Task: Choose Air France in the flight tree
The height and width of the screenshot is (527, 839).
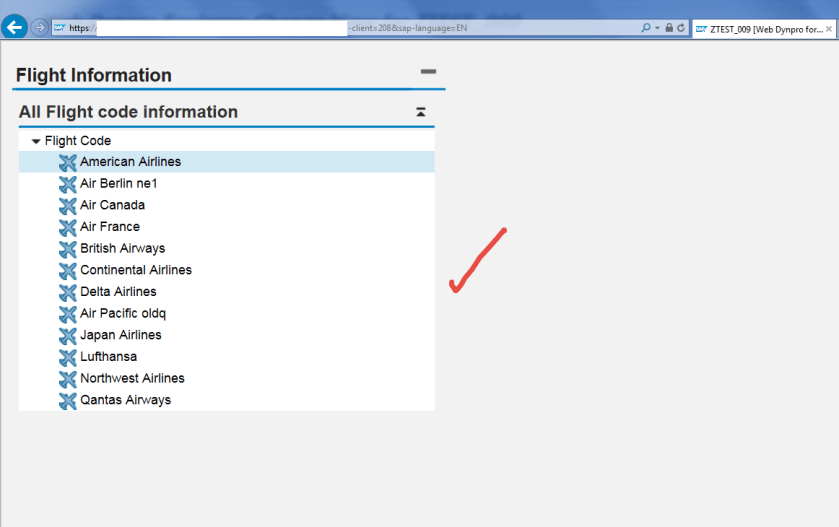Action: pyautogui.click(x=110, y=227)
